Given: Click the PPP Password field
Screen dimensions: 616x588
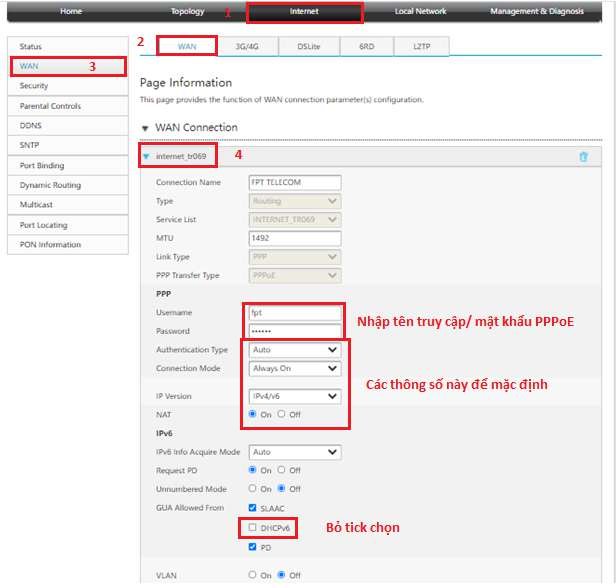Looking at the screenshot, I should click(295, 331).
